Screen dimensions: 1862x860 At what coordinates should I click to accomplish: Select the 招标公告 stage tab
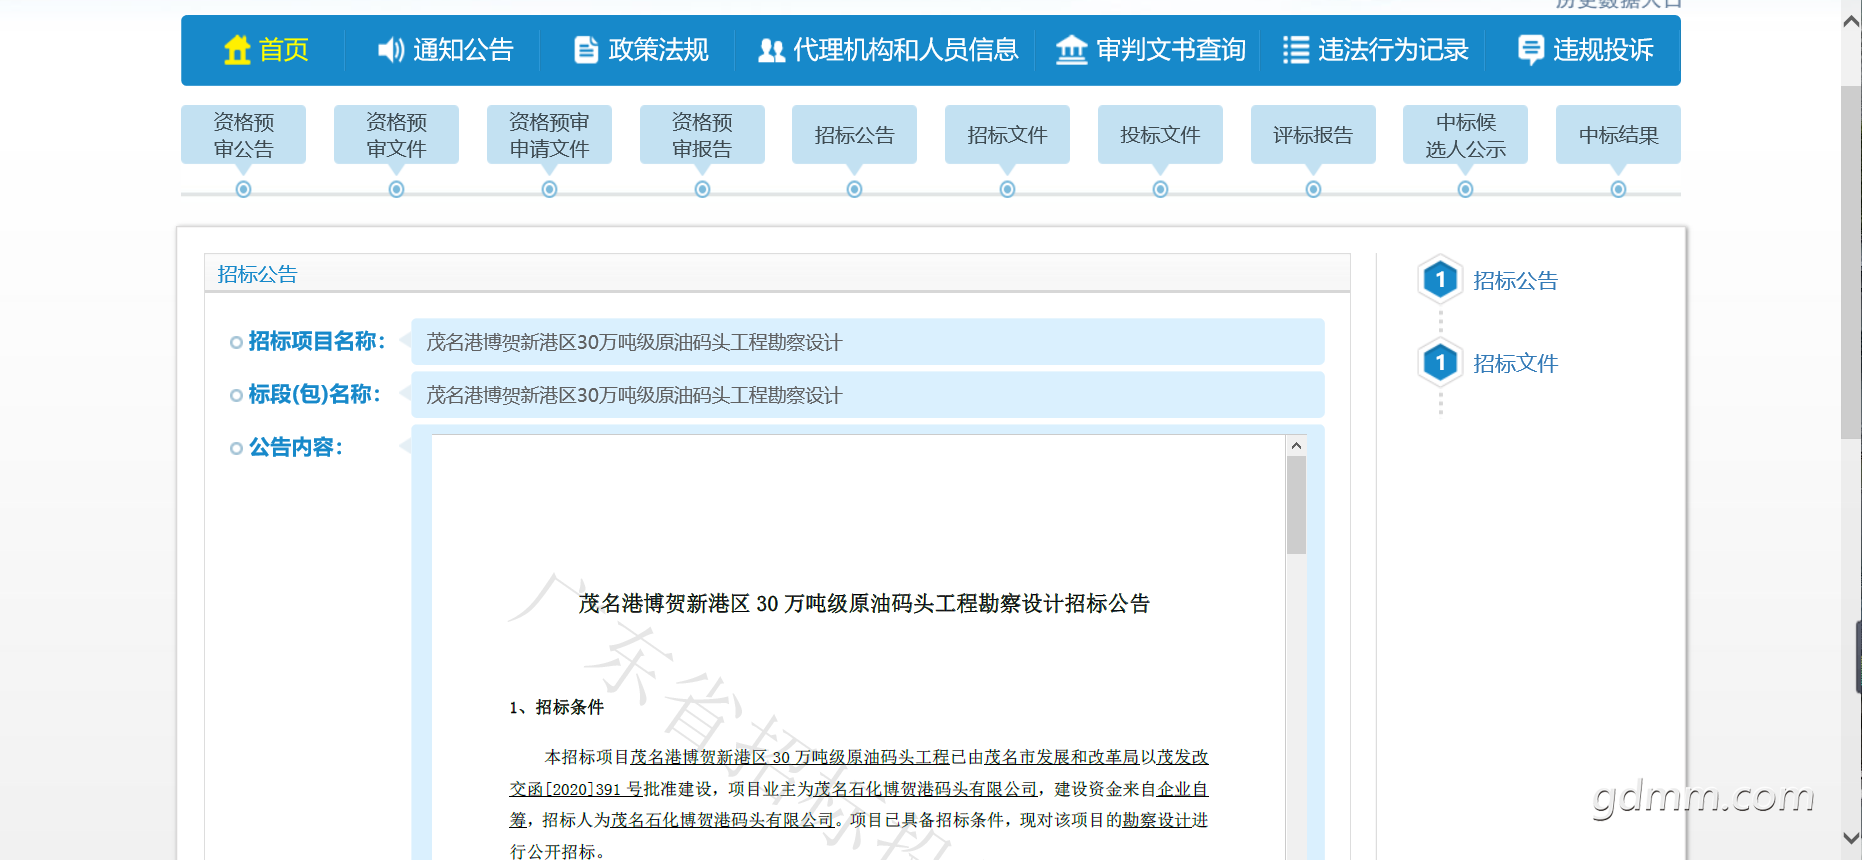tap(854, 135)
